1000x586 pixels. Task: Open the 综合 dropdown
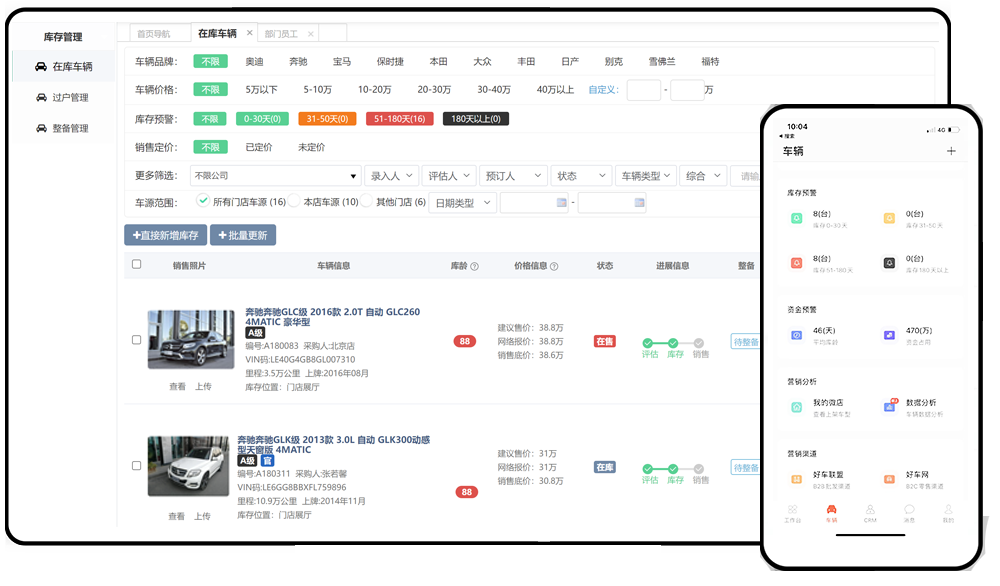point(703,175)
